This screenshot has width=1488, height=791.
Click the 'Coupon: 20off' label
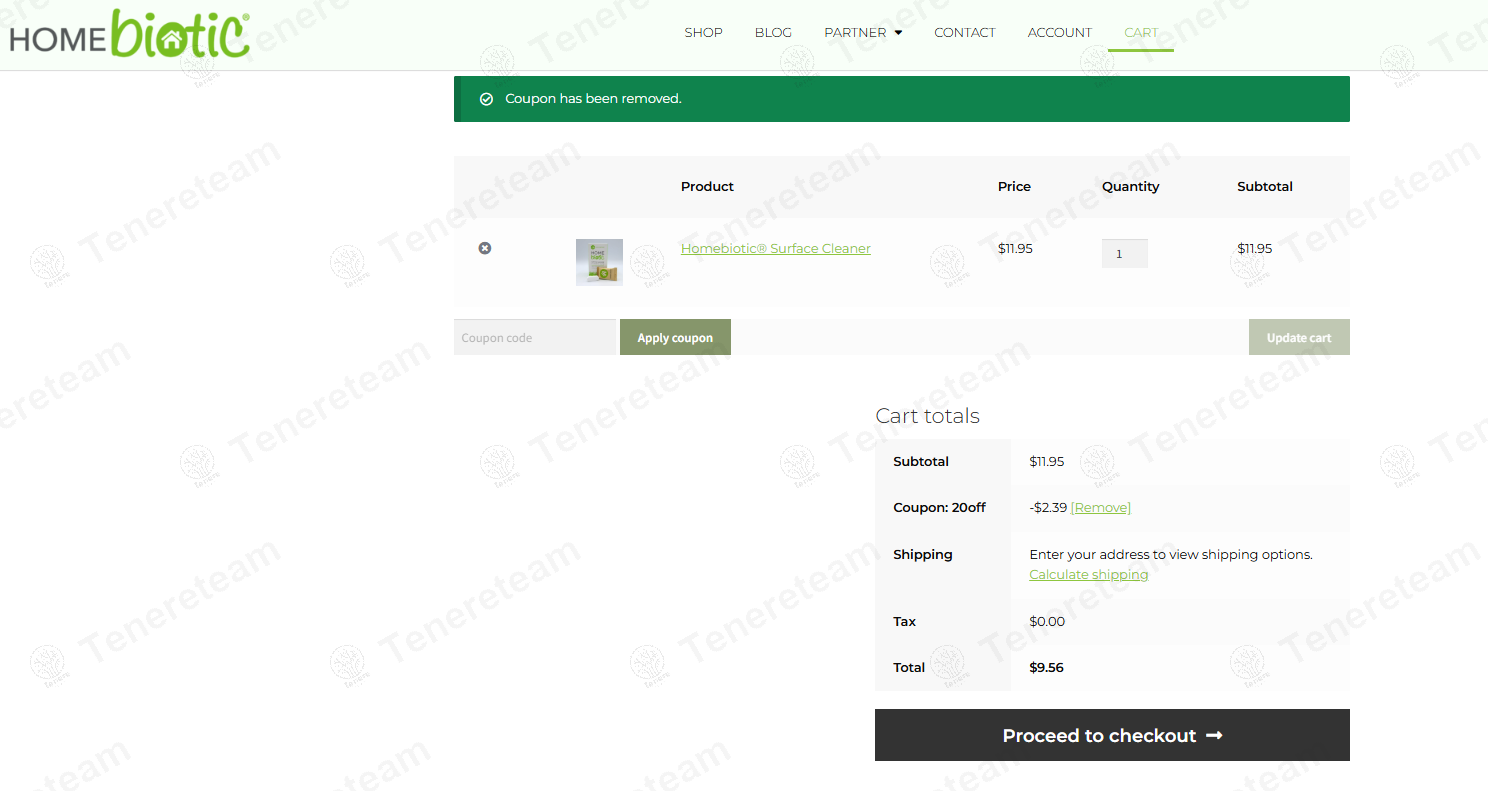[939, 508]
